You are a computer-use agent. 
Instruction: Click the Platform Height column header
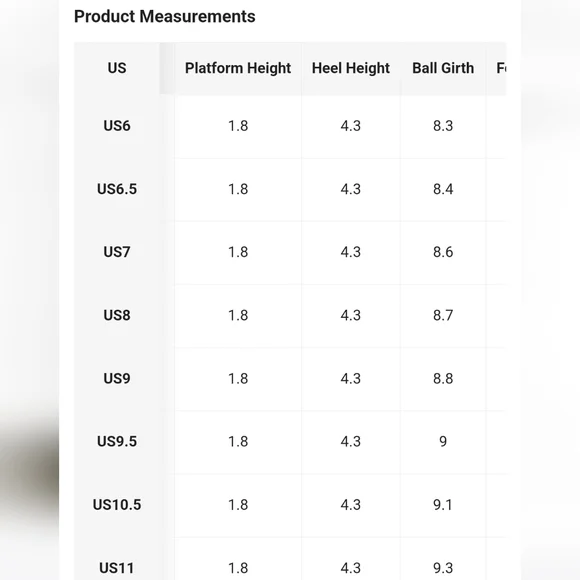[238, 68]
